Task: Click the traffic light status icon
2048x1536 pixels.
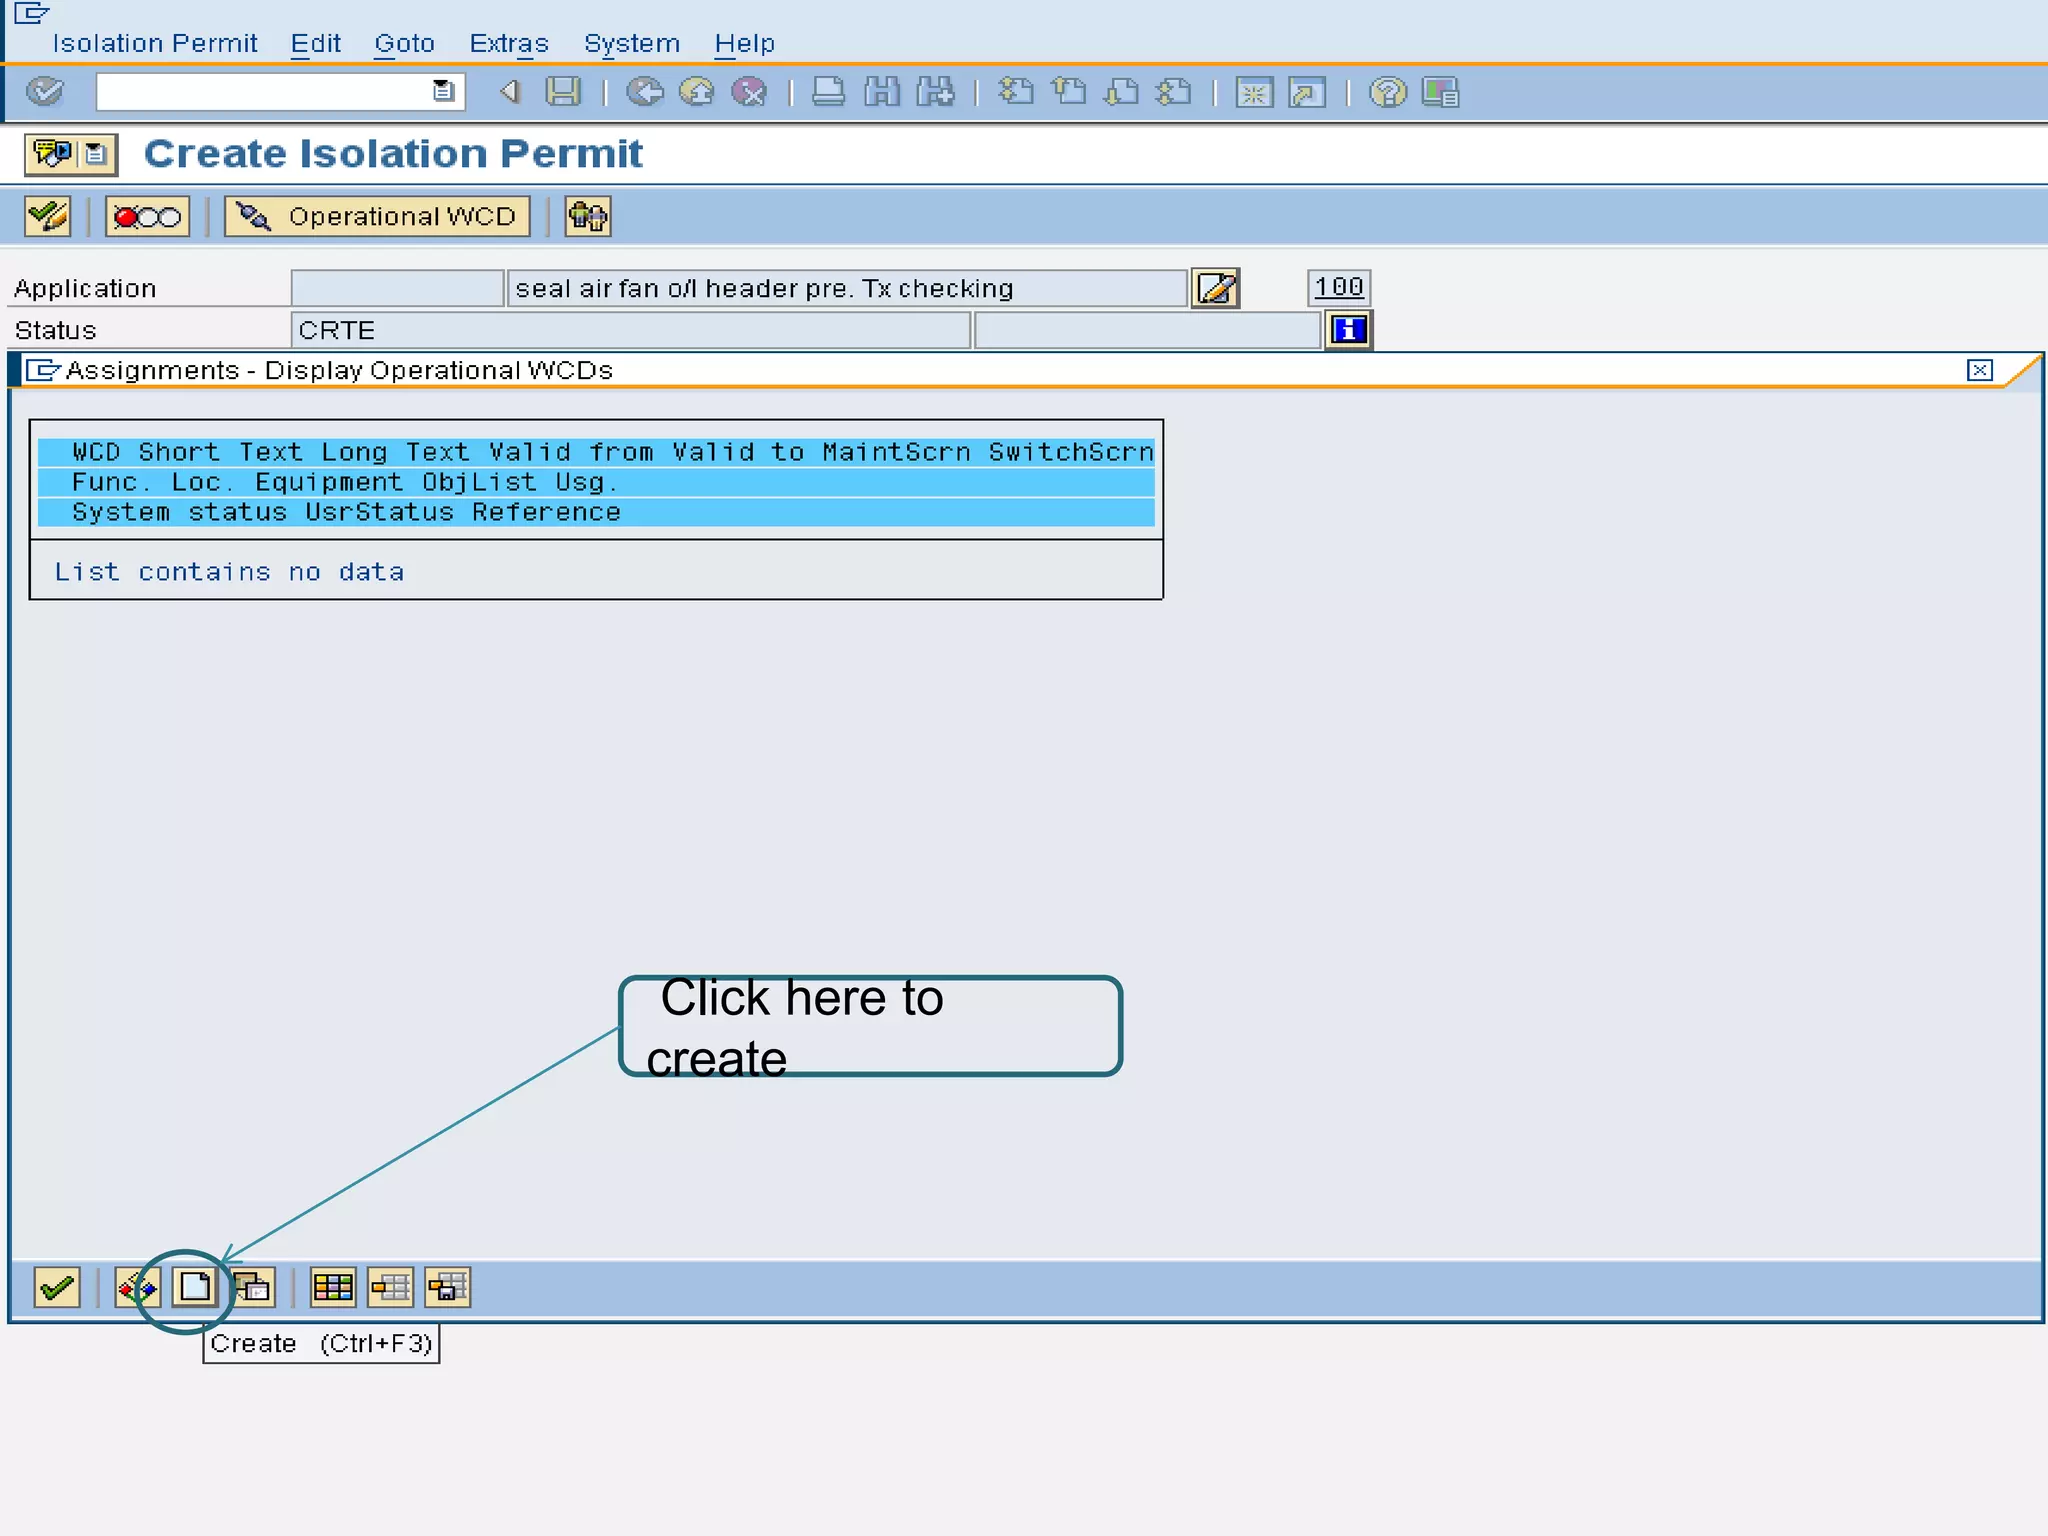Action: (x=147, y=216)
